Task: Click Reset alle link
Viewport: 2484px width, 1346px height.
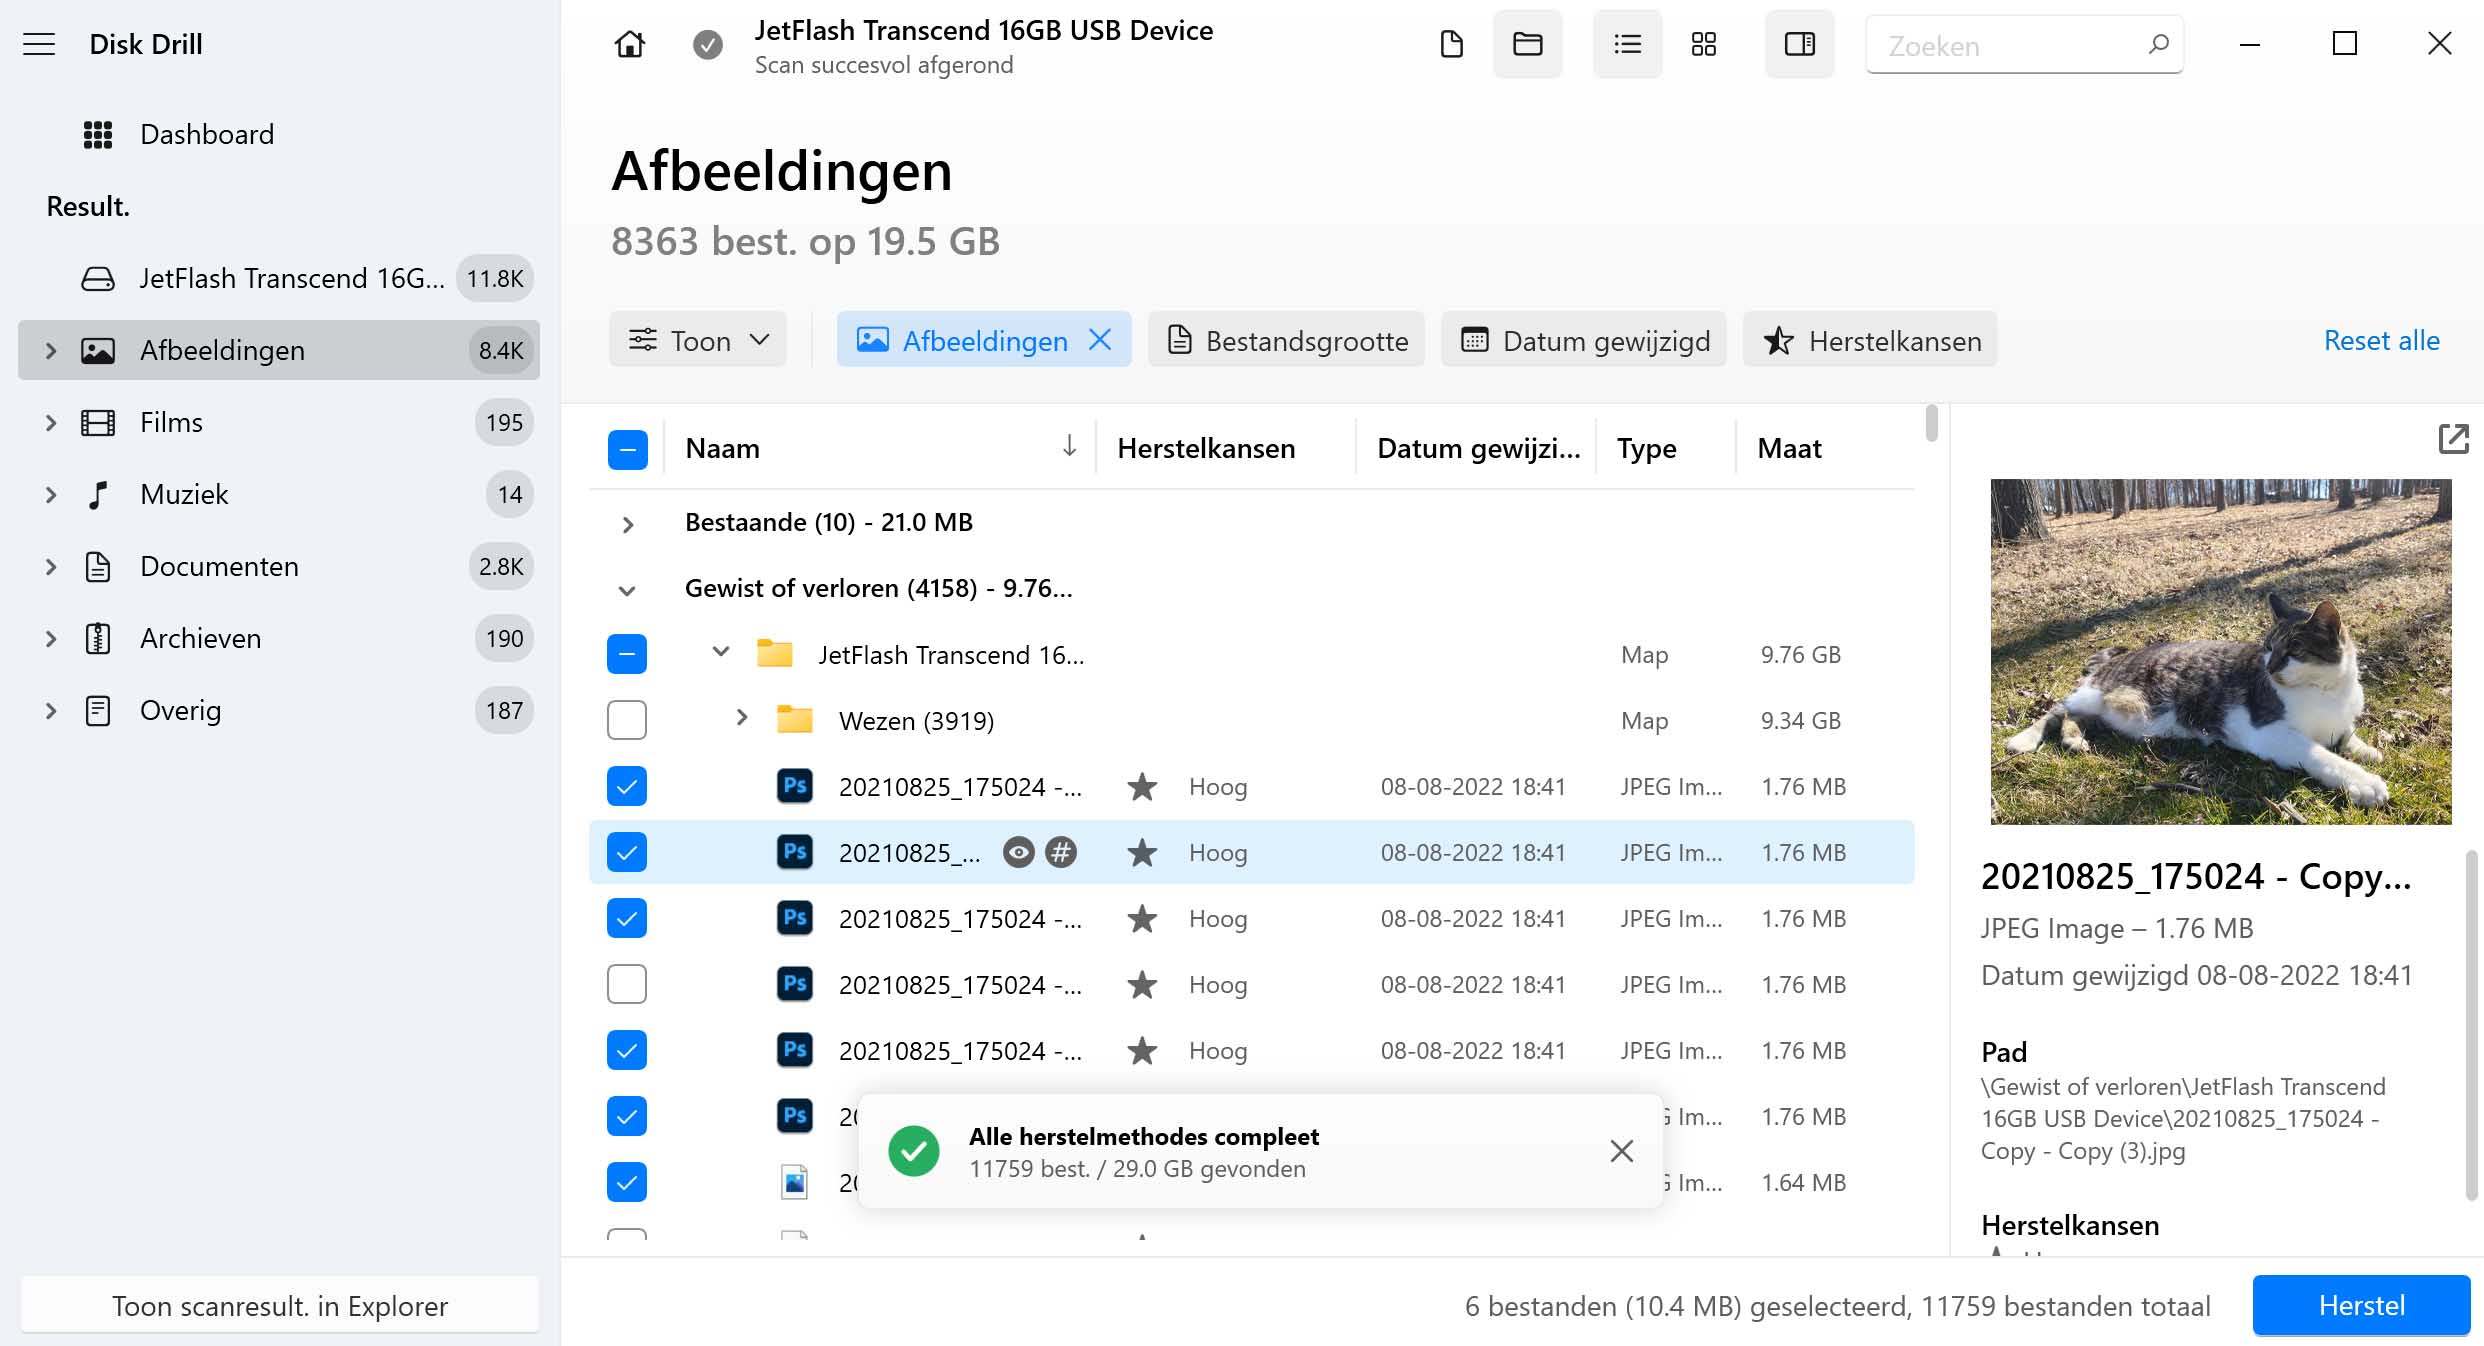Action: [x=2381, y=340]
